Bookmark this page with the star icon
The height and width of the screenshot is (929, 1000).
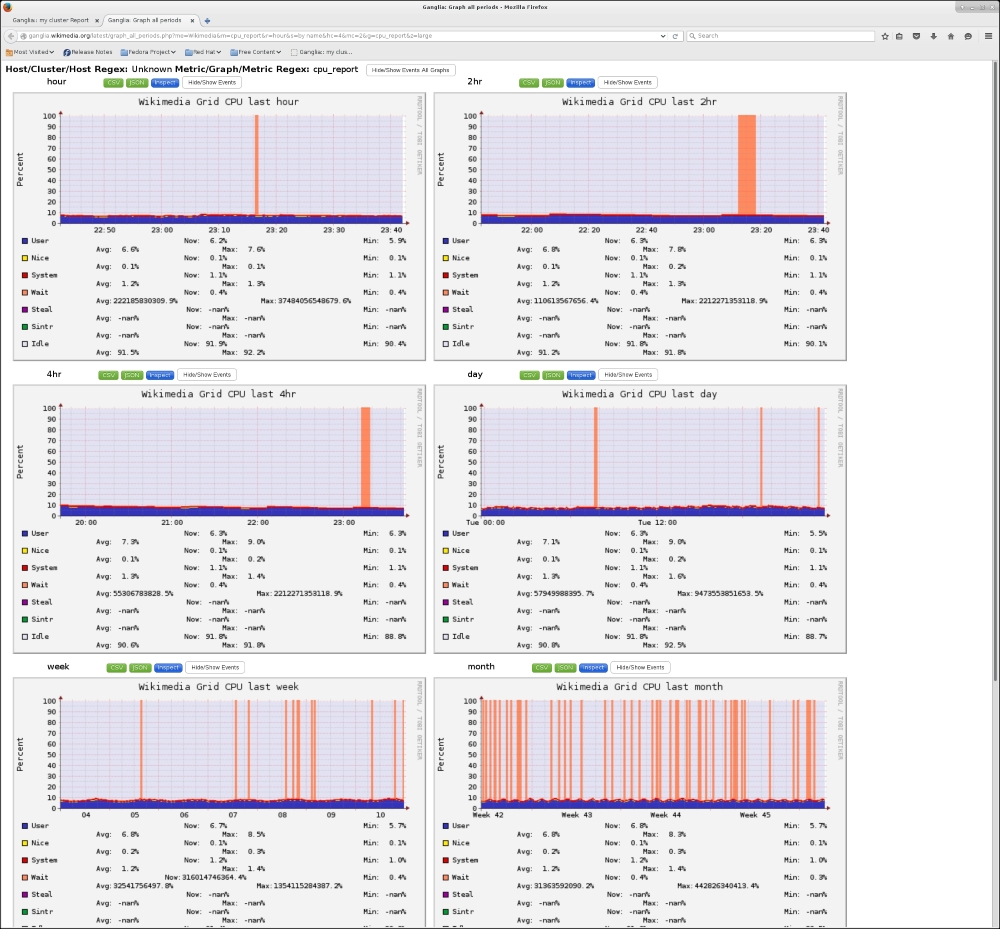885,36
